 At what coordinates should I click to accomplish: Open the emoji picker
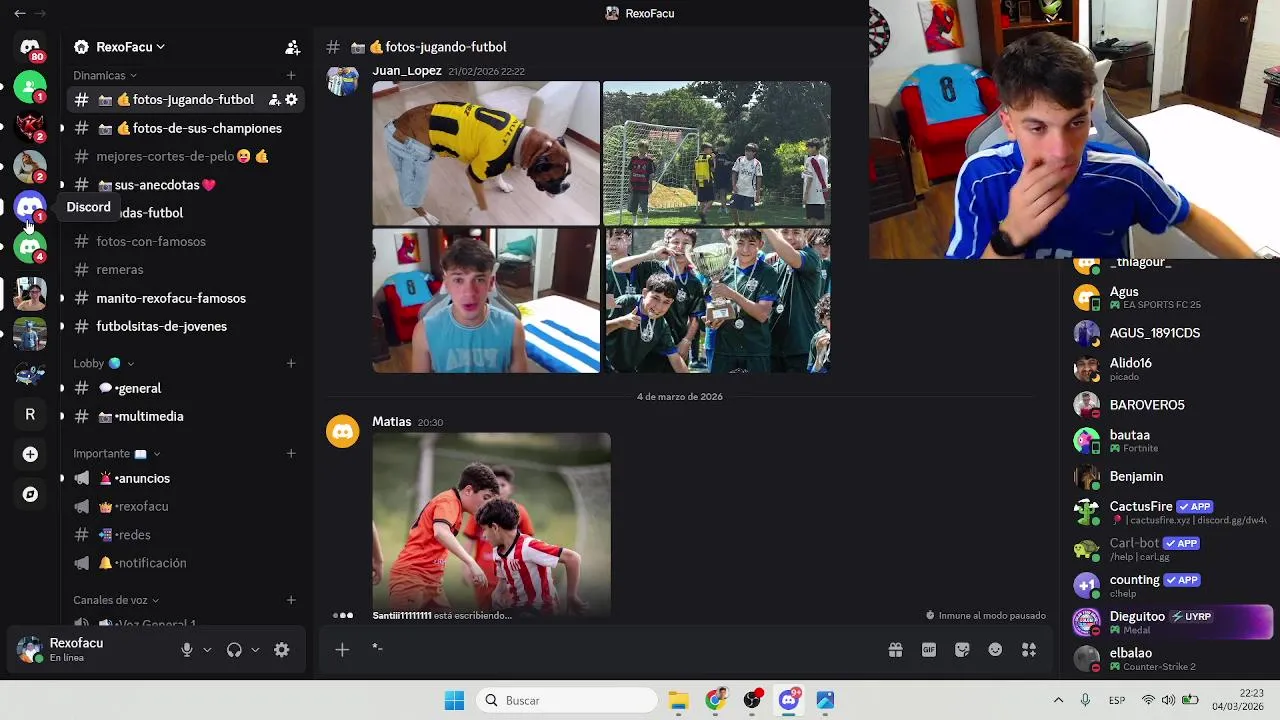pos(995,650)
